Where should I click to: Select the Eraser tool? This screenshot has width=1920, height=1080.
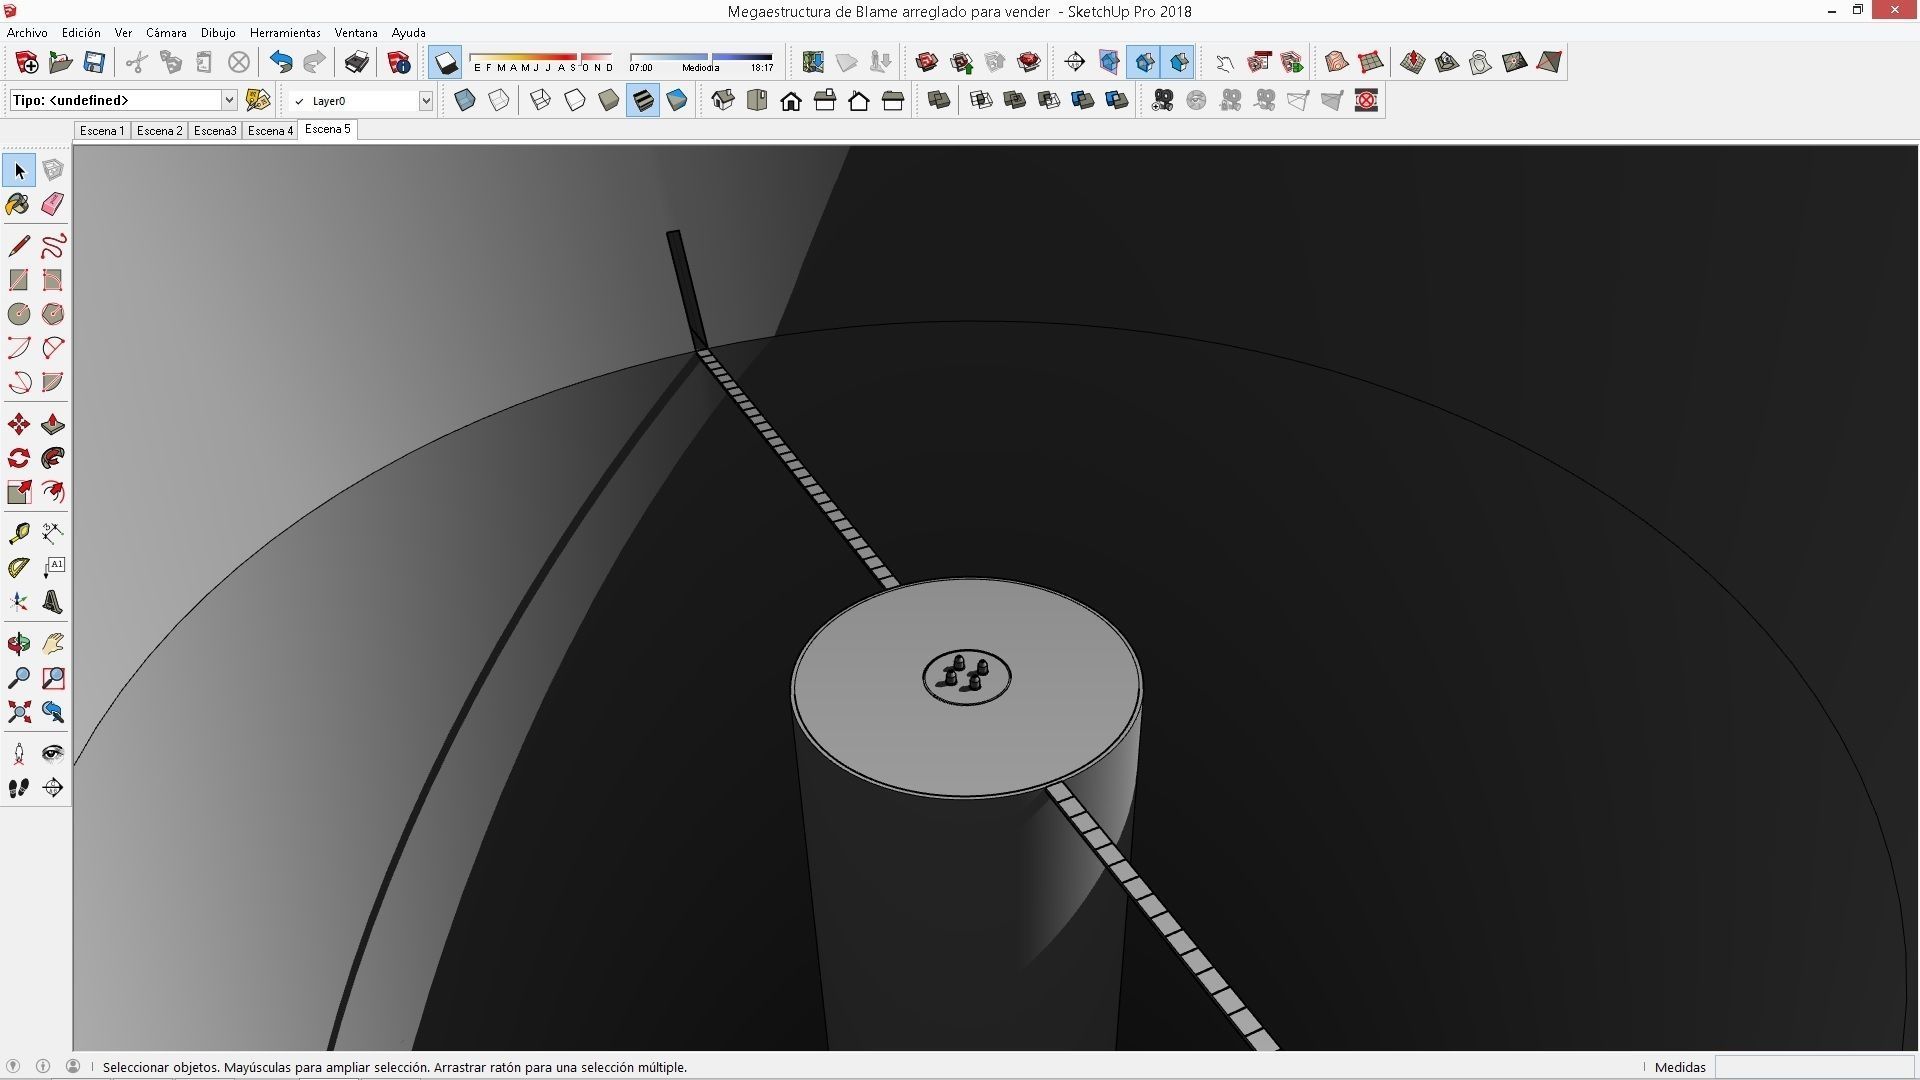coord(53,204)
